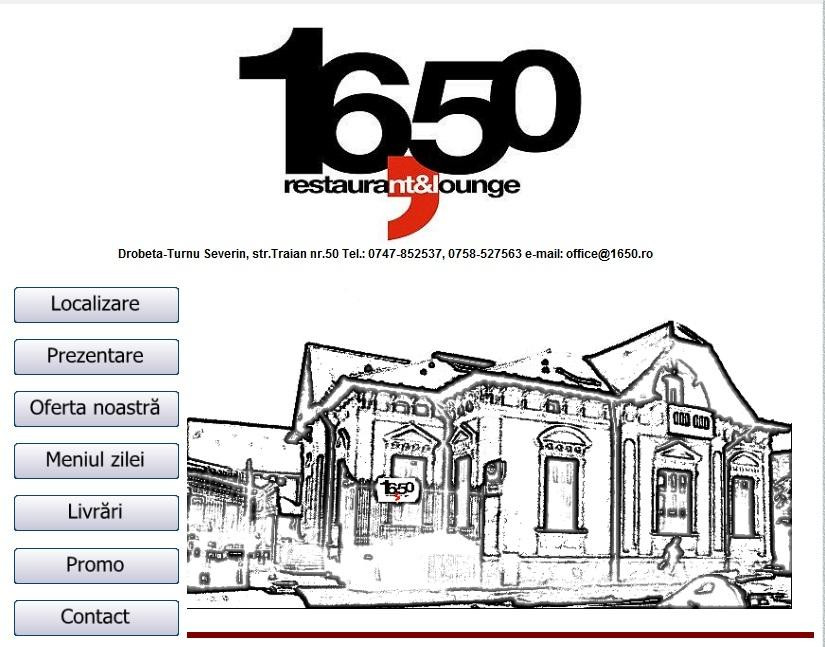
Task: Open the Promo page
Action: [96, 566]
